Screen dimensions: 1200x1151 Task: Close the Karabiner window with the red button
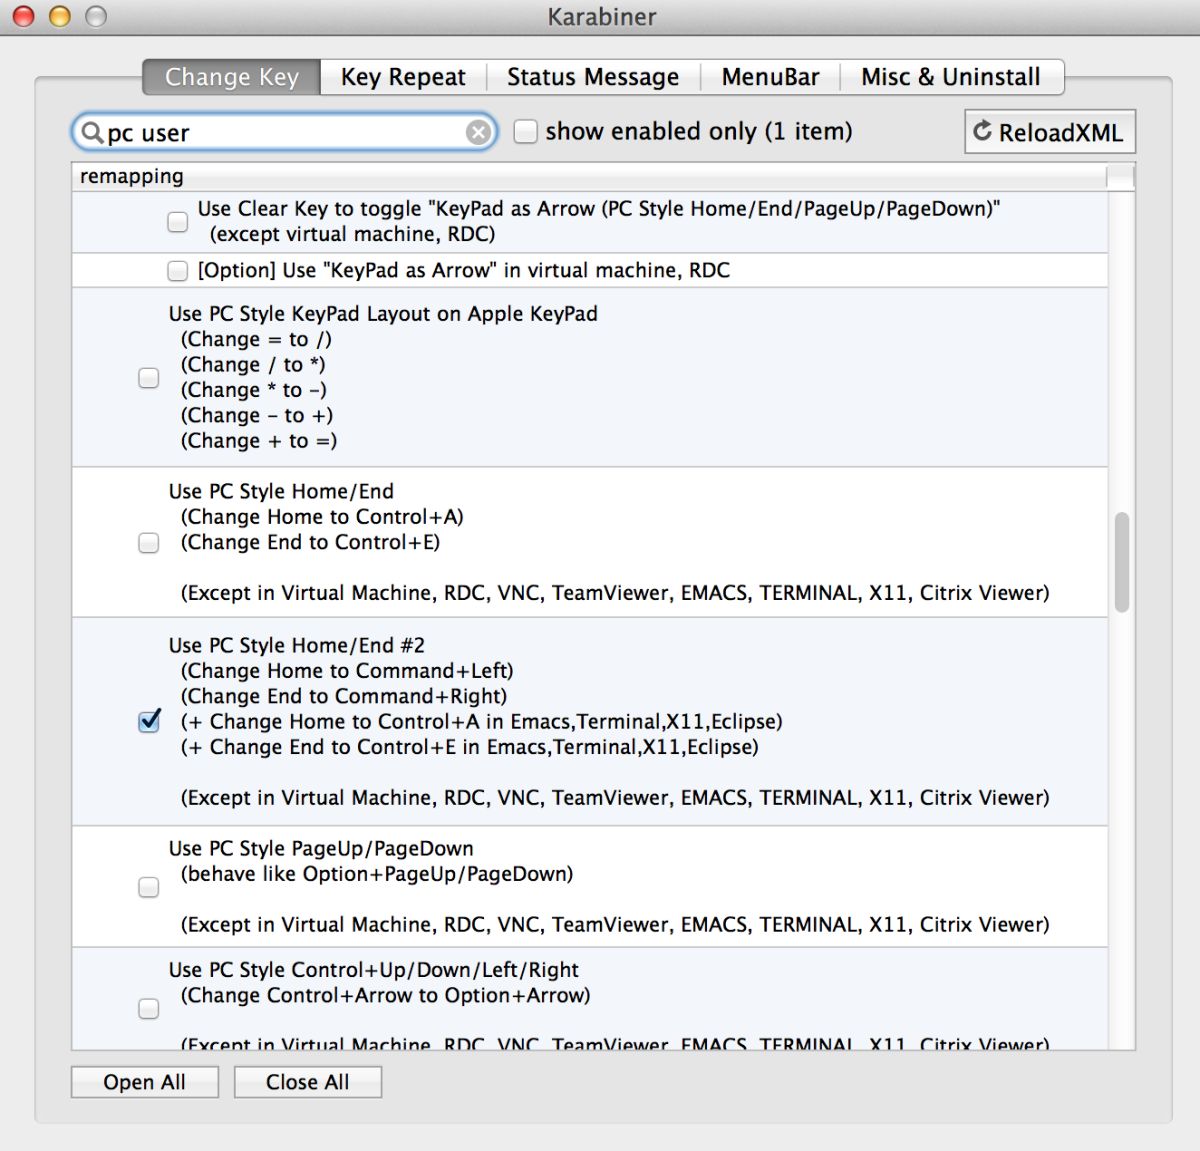[x=23, y=16]
